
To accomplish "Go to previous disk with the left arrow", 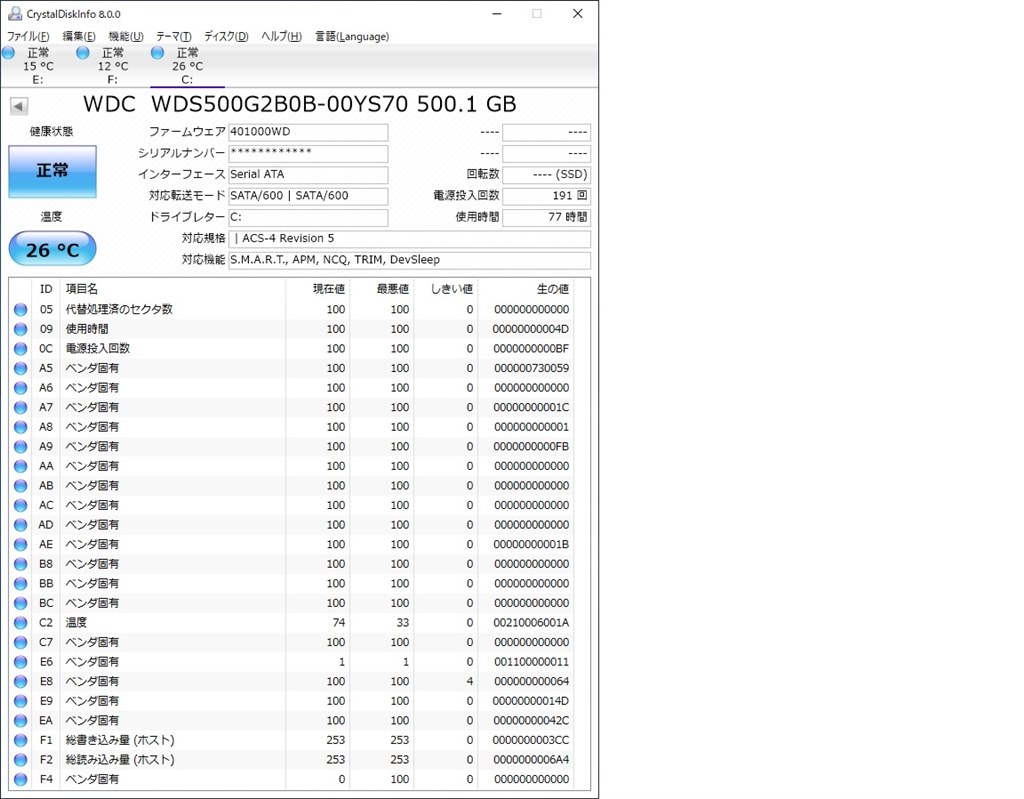I will 19,106.
